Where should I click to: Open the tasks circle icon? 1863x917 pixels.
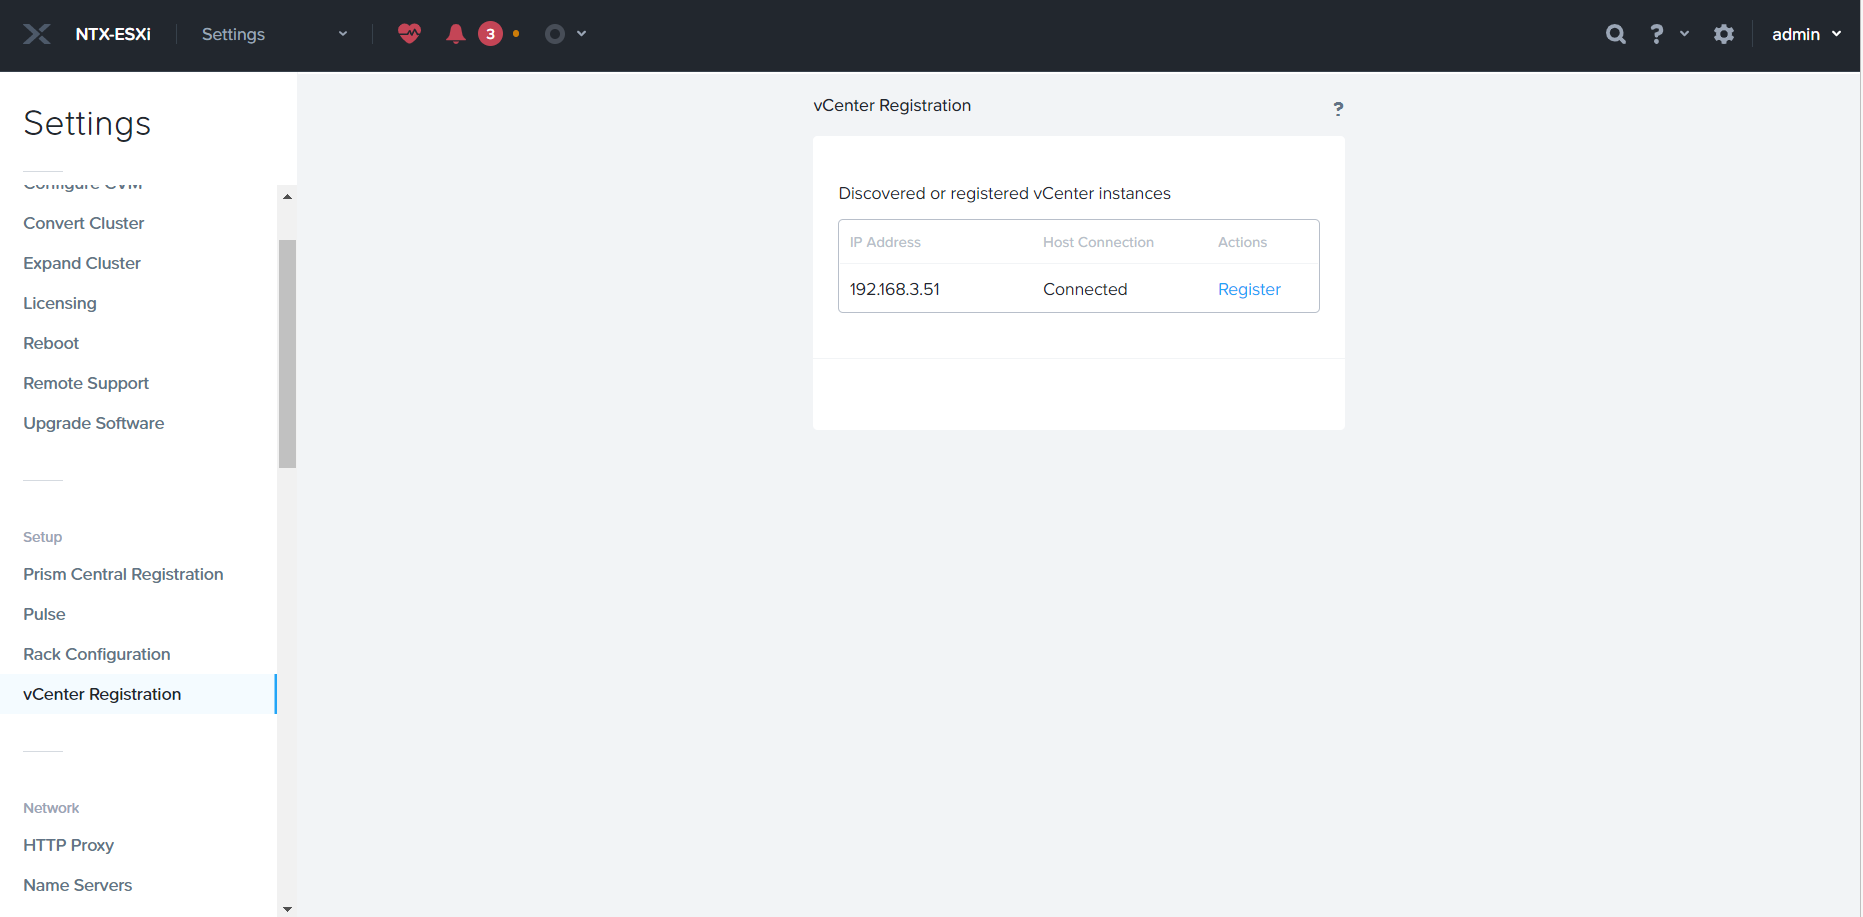(555, 34)
